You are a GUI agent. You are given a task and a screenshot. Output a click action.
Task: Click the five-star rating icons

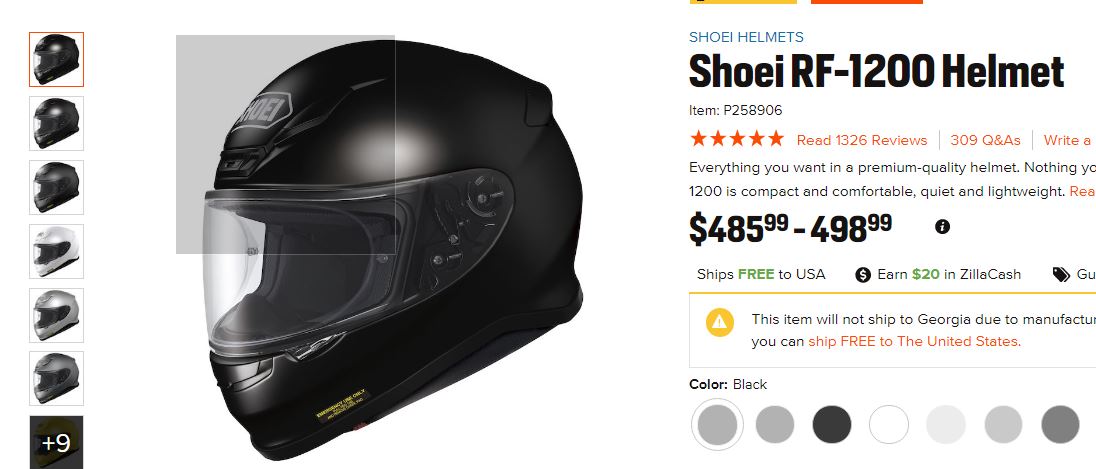[737, 139]
